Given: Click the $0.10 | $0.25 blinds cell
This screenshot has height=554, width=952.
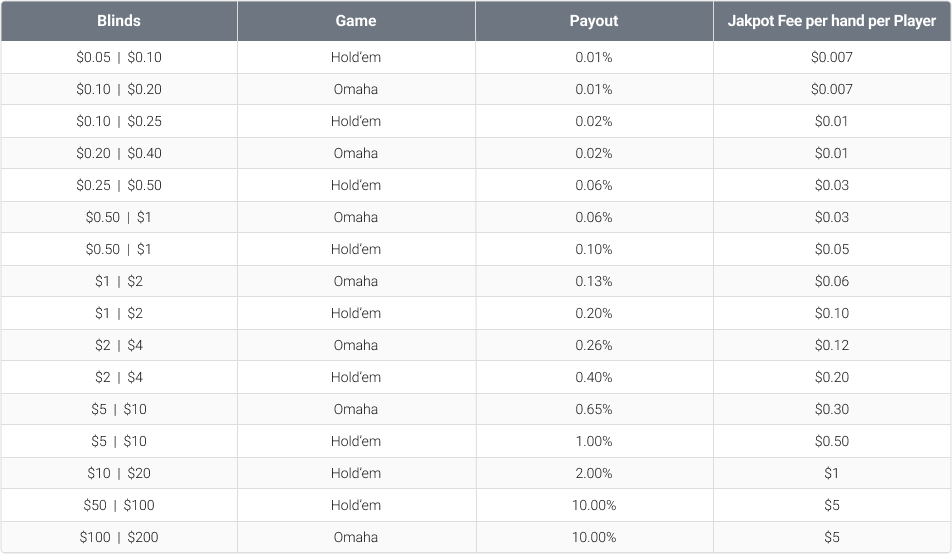Looking at the screenshot, I should (119, 121).
